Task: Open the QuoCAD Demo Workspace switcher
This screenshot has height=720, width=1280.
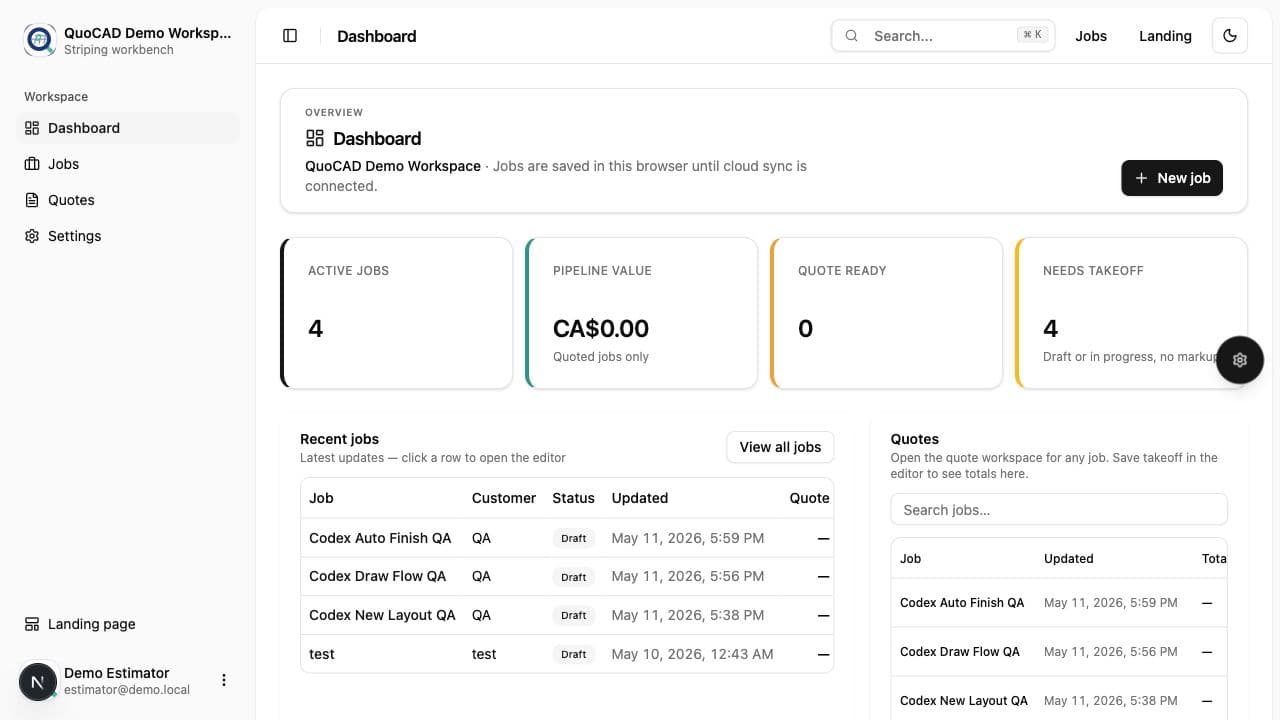Action: click(x=128, y=40)
